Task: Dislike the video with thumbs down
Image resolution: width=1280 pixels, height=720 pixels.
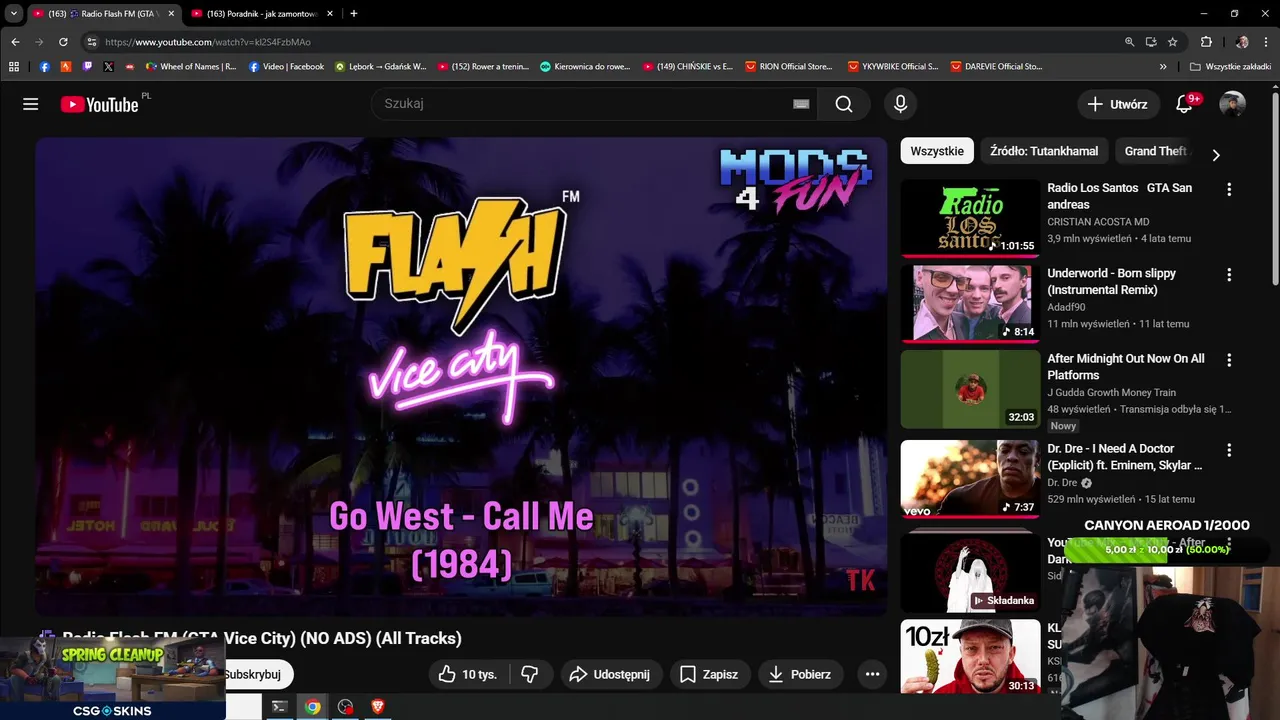Action: click(x=530, y=674)
